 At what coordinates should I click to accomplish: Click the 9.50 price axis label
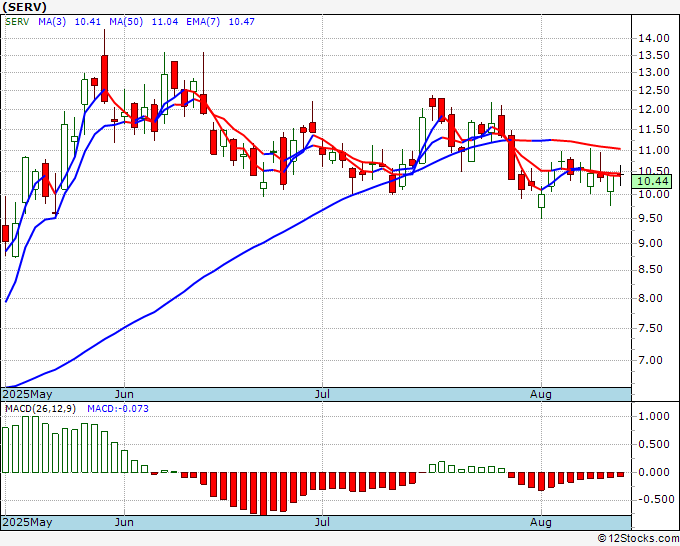coord(651,218)
